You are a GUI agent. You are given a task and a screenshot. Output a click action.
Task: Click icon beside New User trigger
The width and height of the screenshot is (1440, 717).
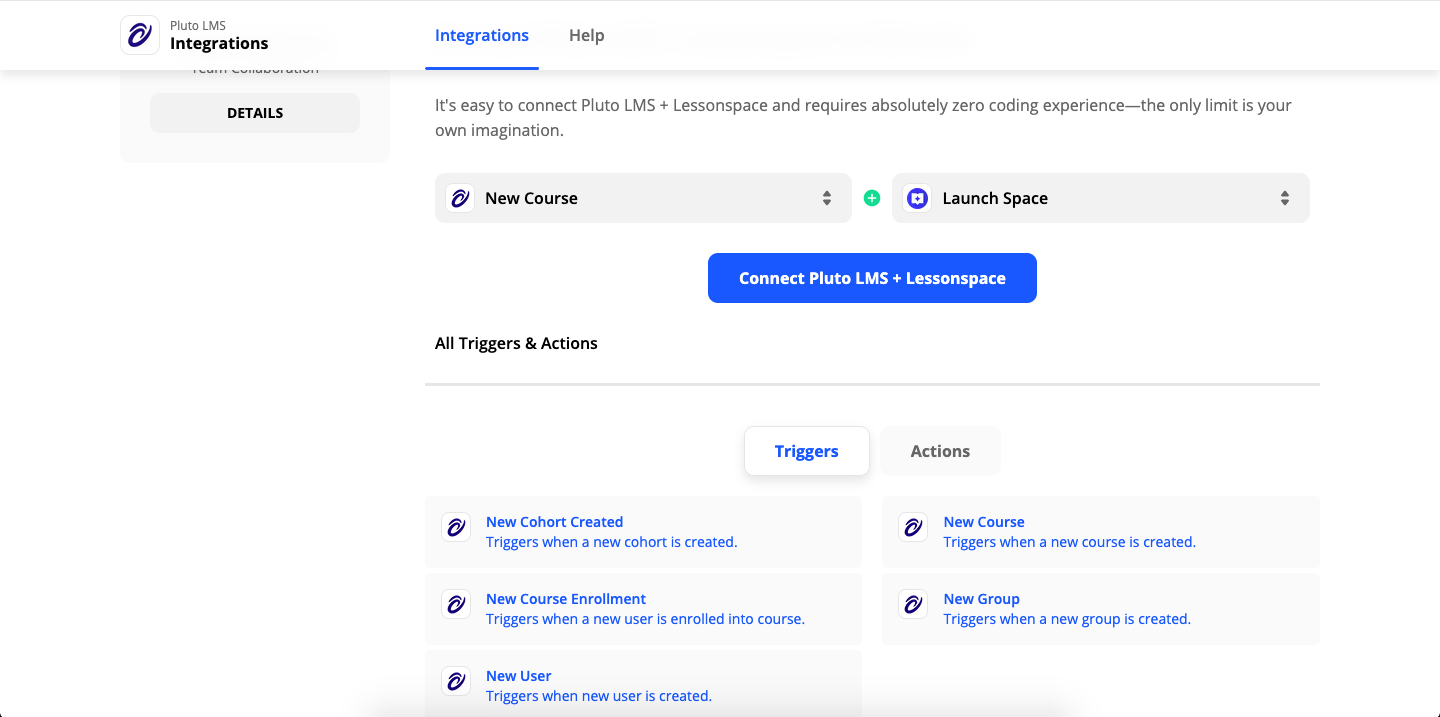pos(456,681)
